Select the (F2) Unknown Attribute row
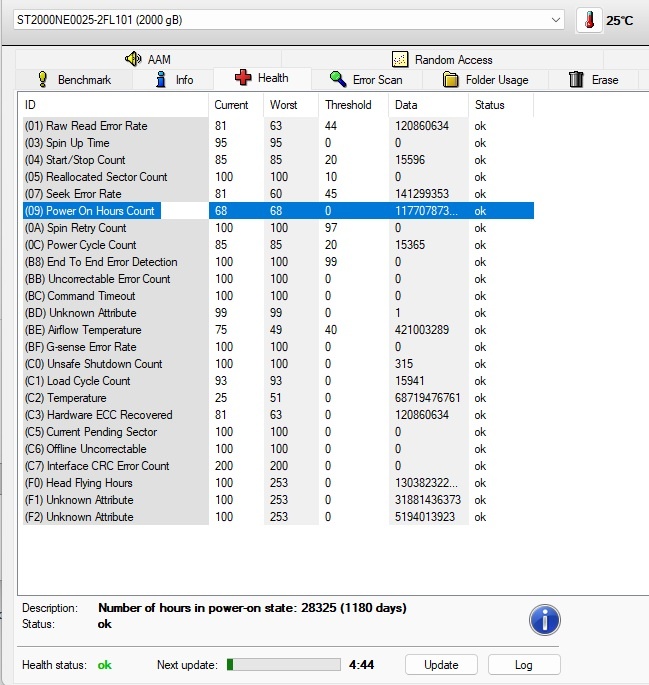649x685 pixels. (x=278, y=517)
